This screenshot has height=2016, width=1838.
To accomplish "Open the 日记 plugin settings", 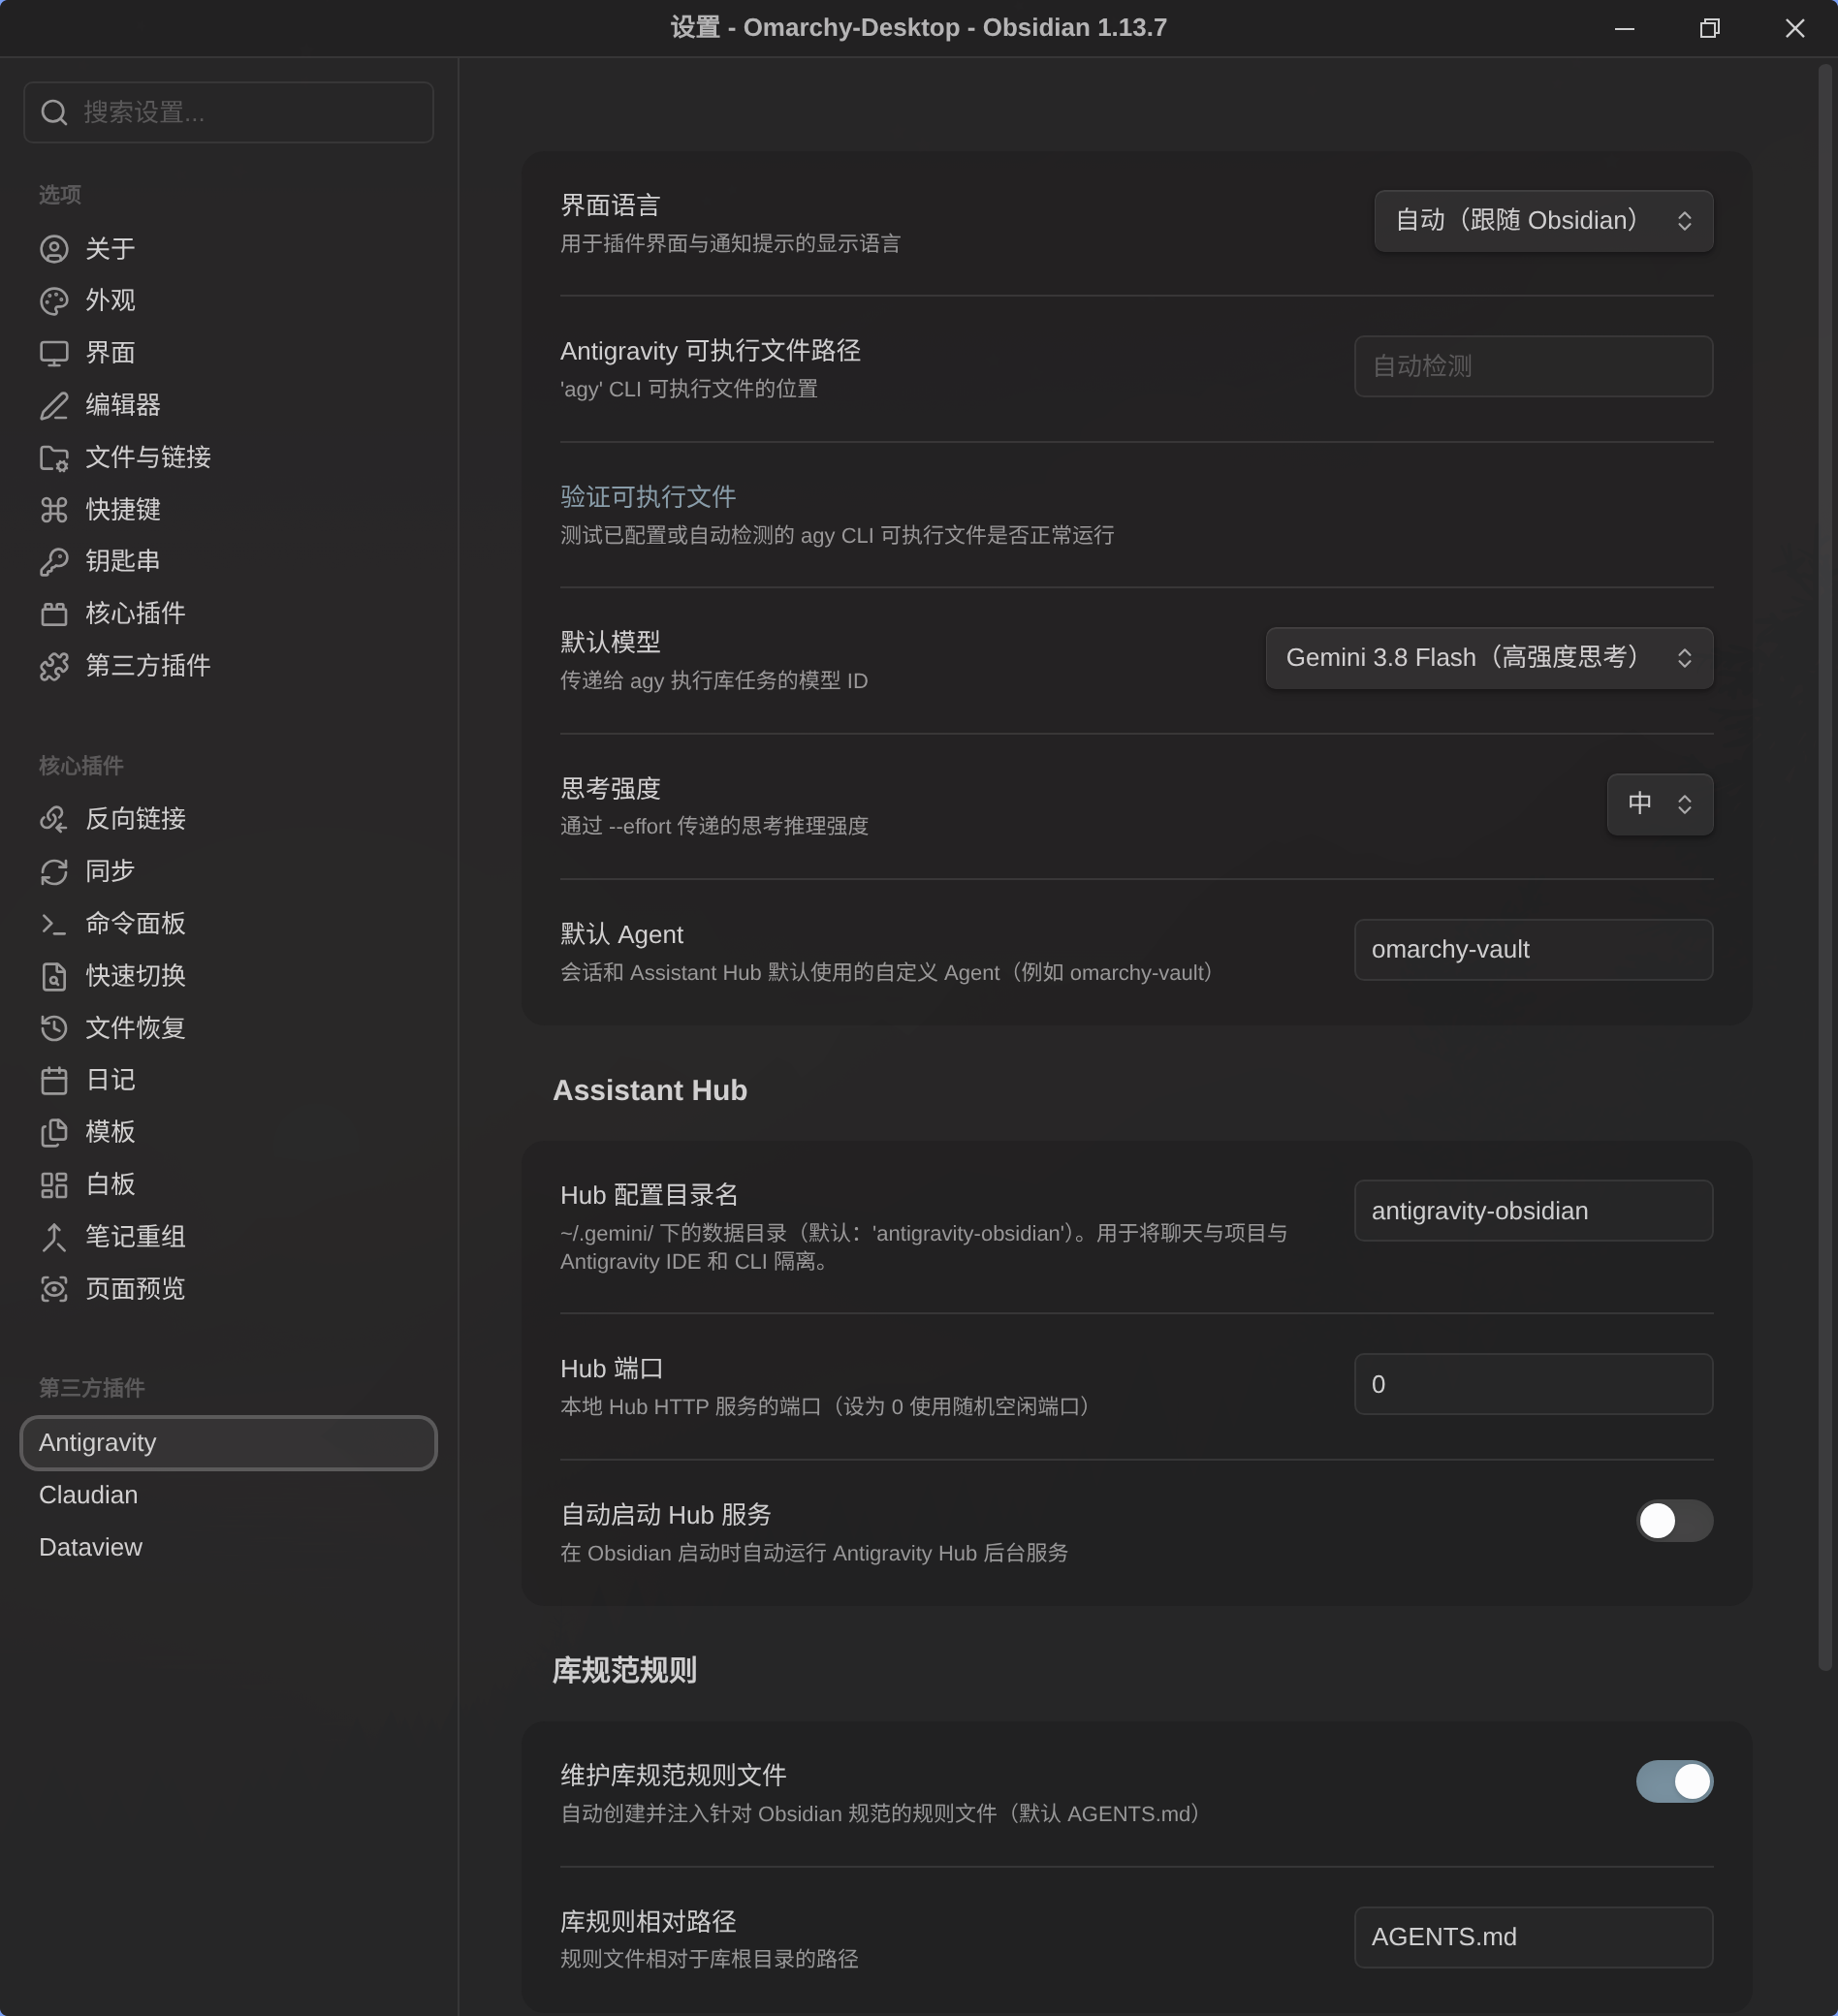I will point(228,1081).
